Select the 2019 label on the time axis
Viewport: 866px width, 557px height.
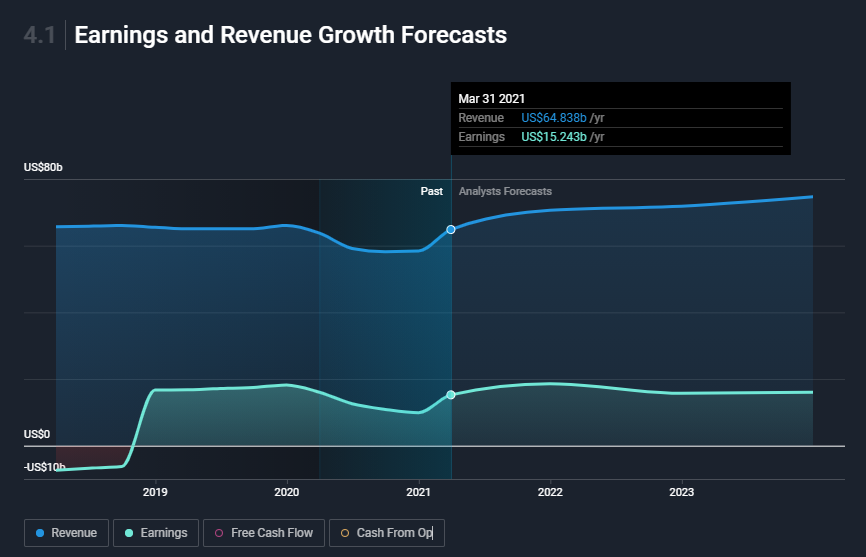tap(155, 492)
